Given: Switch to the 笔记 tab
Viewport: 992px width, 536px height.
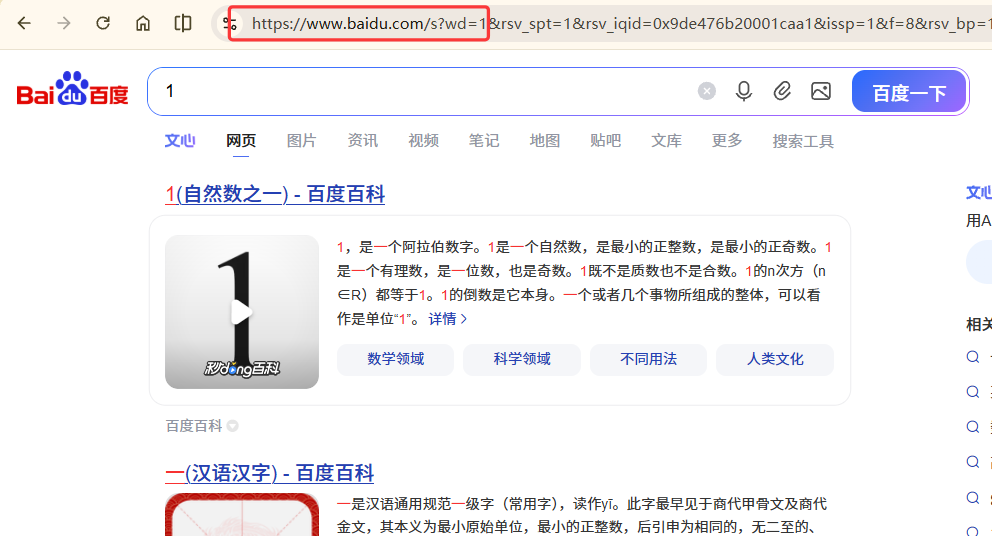Looking at the screenshot, I should pos(484,140).
